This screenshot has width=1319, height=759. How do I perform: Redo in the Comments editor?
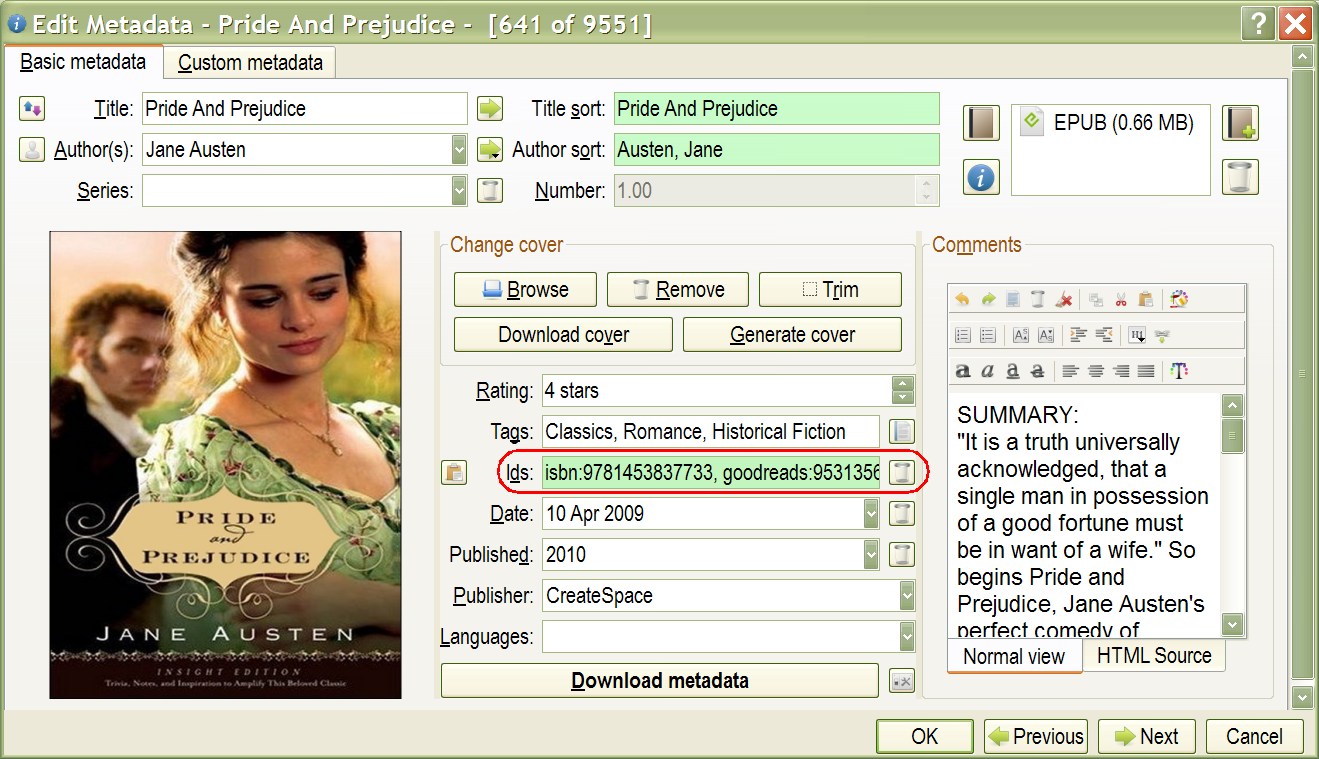coord(987,299)
